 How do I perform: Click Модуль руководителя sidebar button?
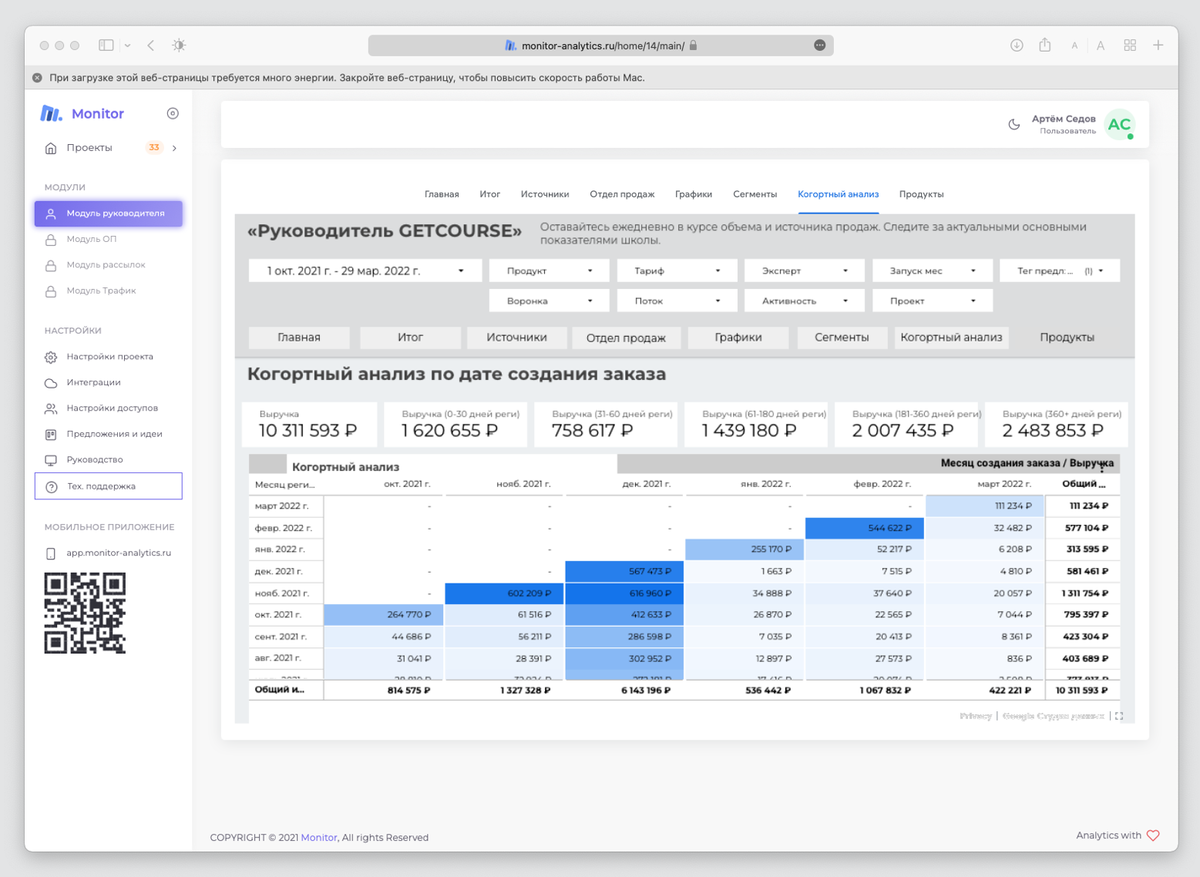point(108,214)
